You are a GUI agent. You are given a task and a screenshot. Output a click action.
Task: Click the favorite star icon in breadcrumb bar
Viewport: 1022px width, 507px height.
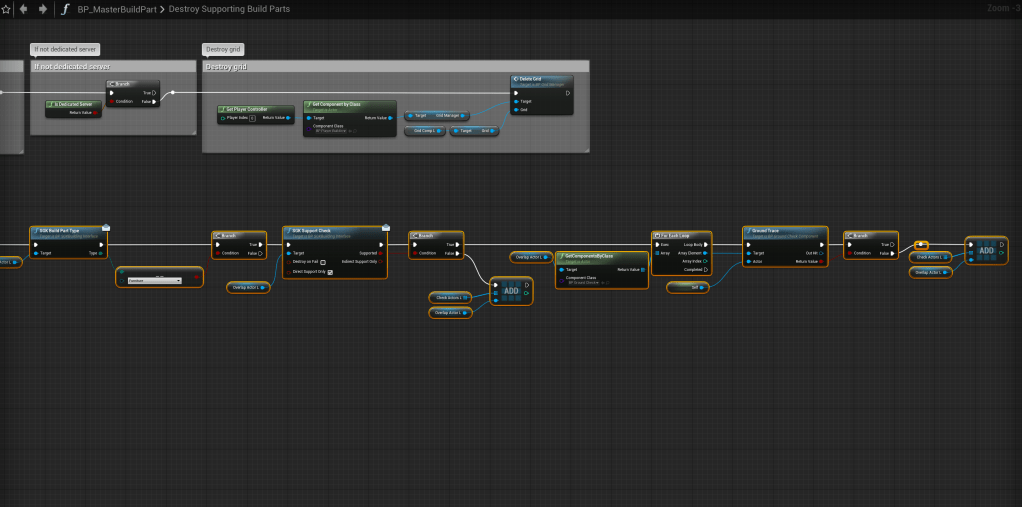pyautogui.click(x=5, y=9)
